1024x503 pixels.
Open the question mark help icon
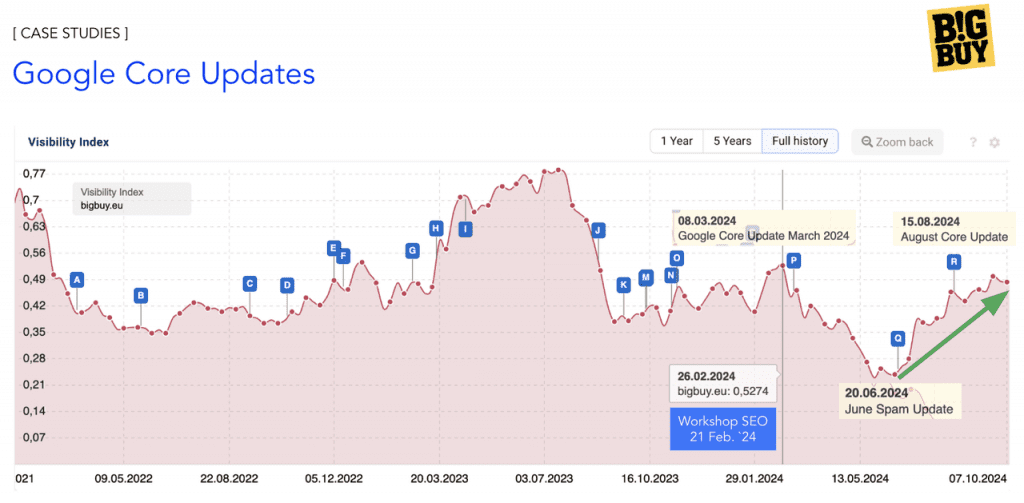(x=972, y=142)
